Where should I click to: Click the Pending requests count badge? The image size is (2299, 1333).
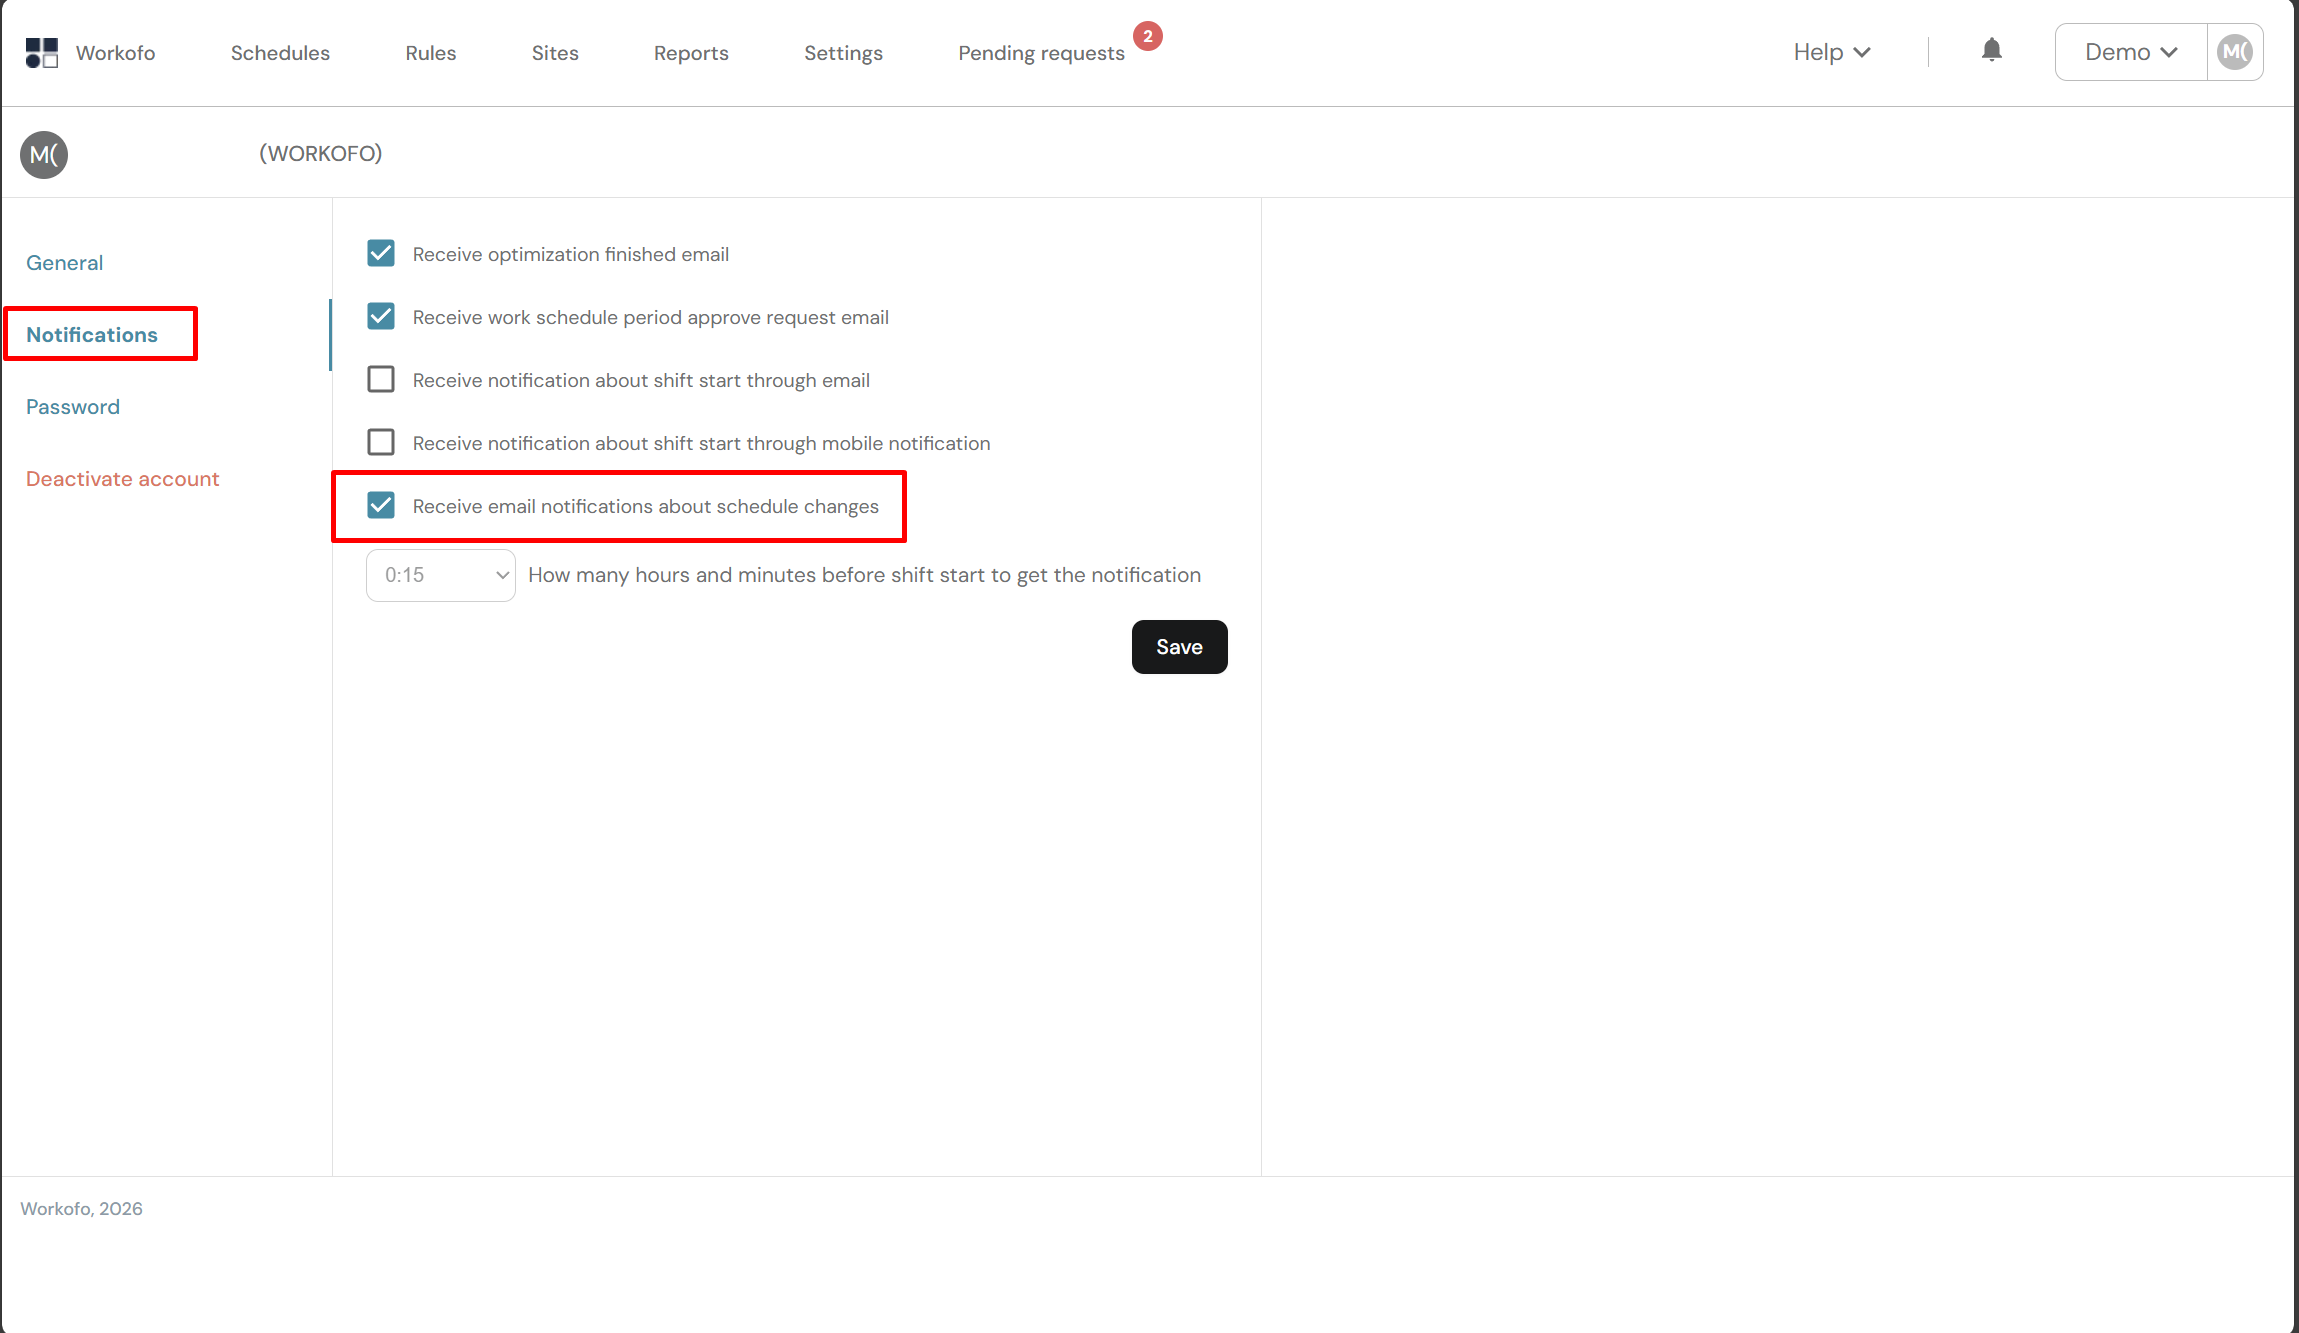coord(1147,36)
